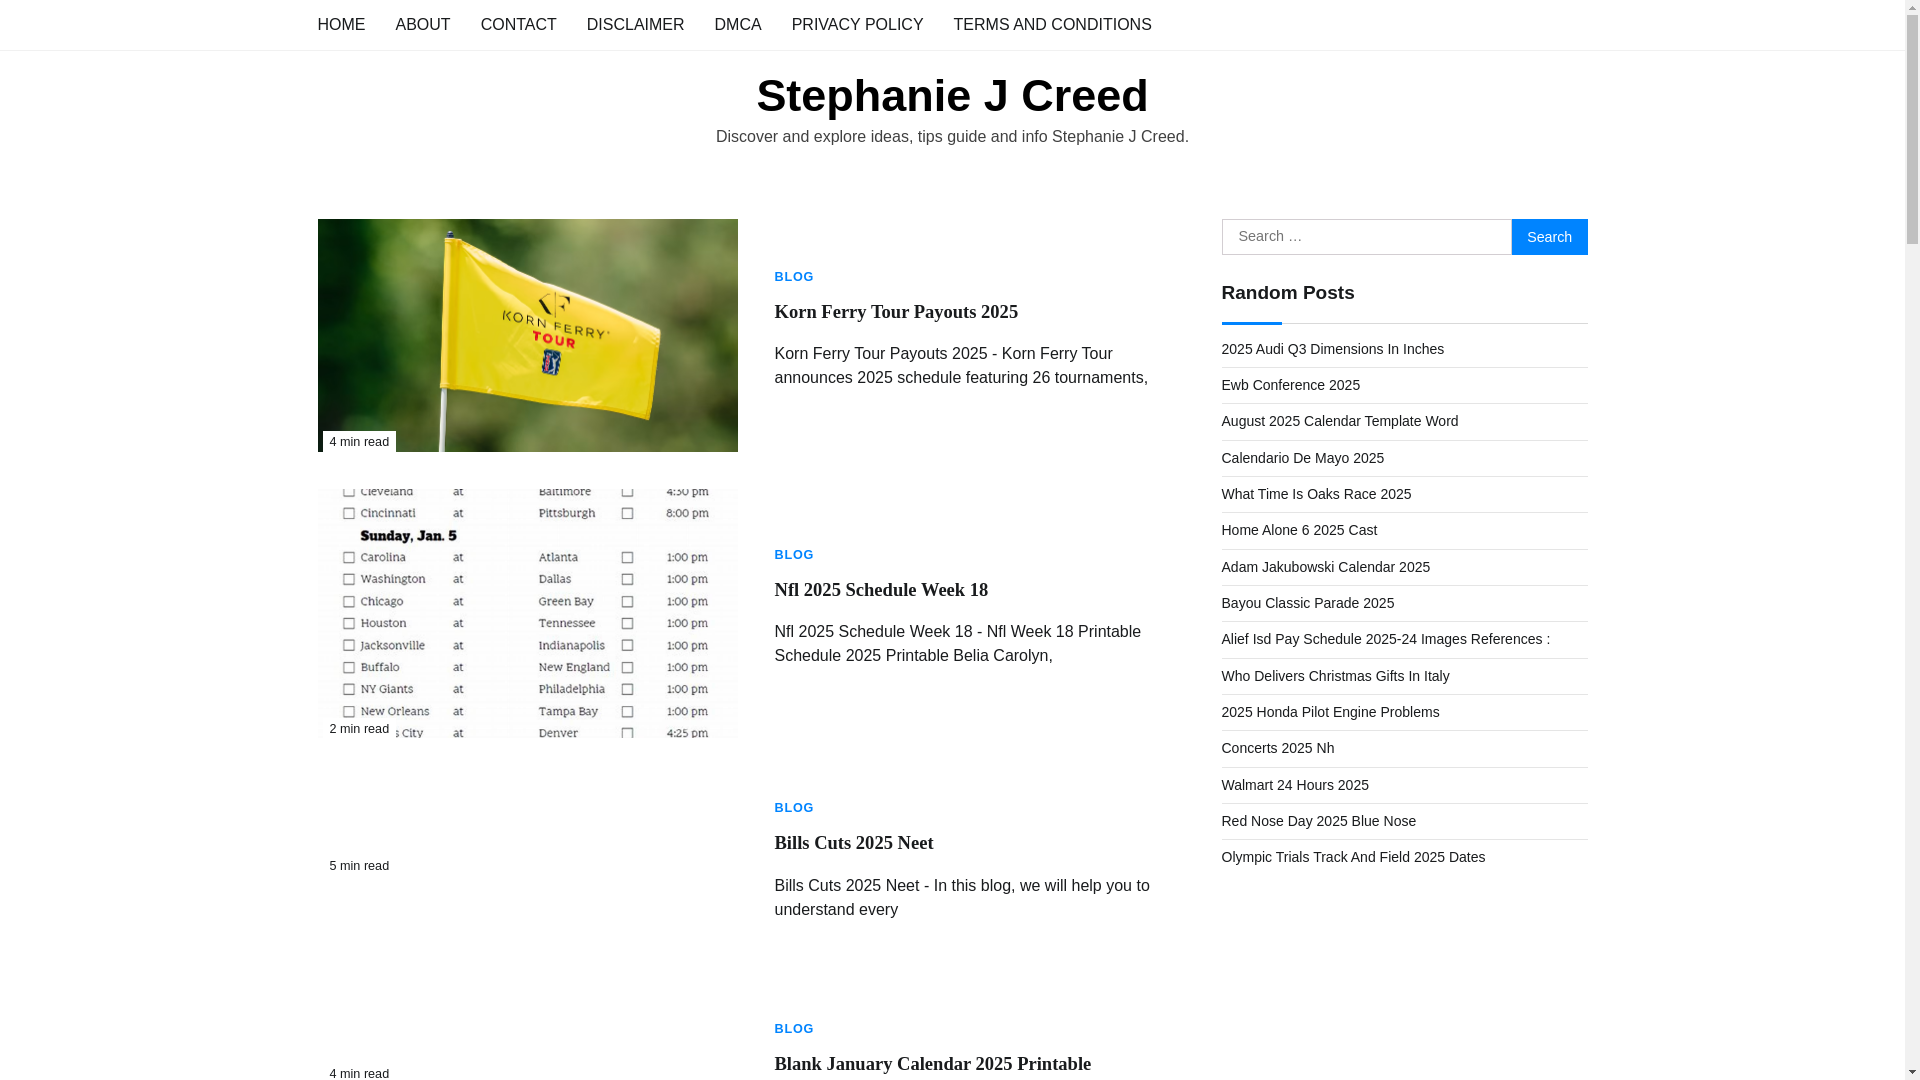
Task: Open Bayou Classic Parade 2025 post
Action: (x=1307, y=603)
